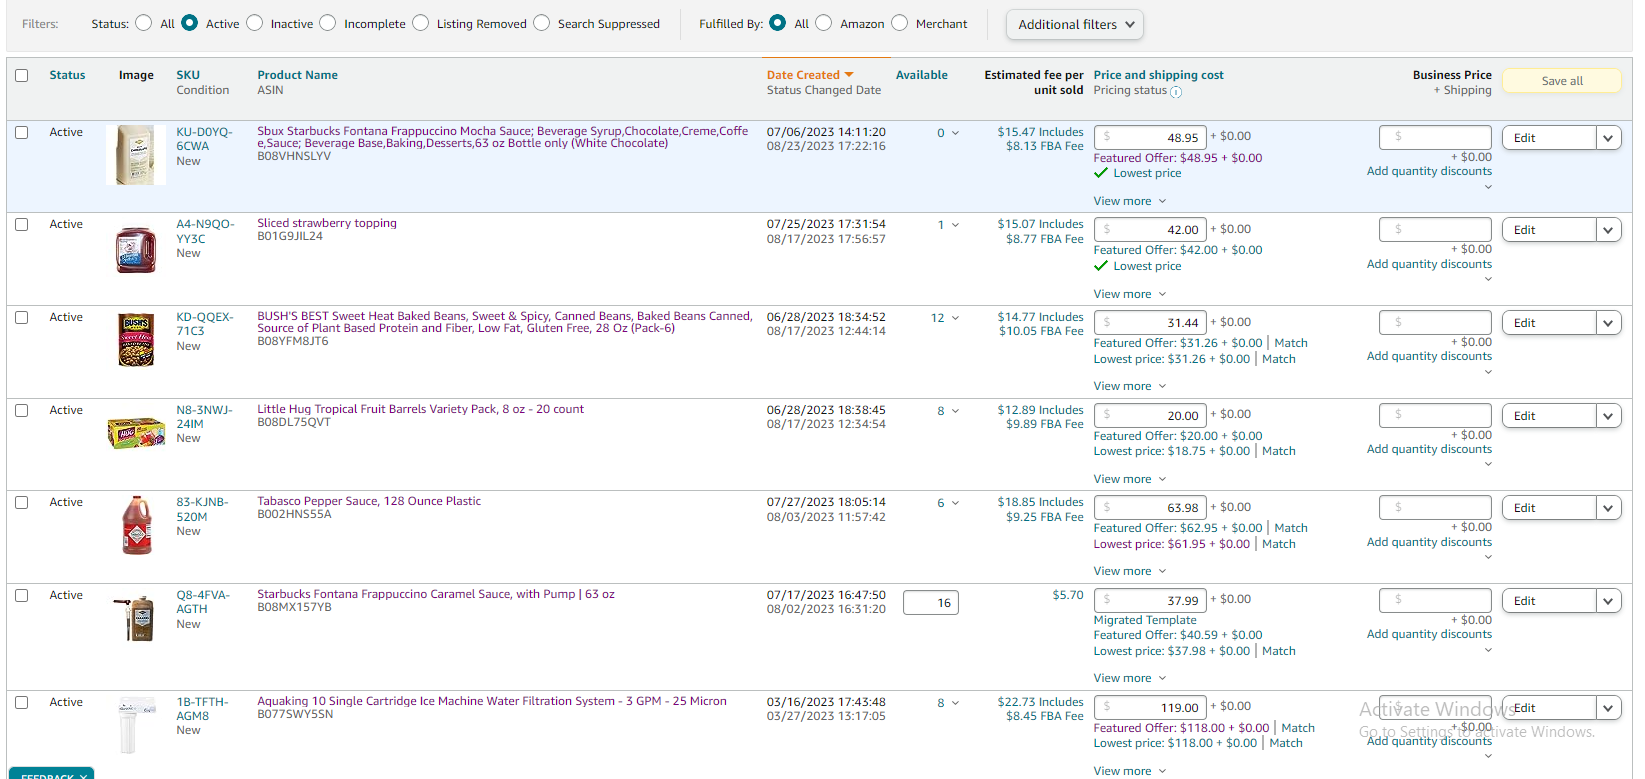This screenshot has width=1645, height=779.
Task: Check the row for SKU KU-D0YQ-6CWA
Action: point(22,132)
